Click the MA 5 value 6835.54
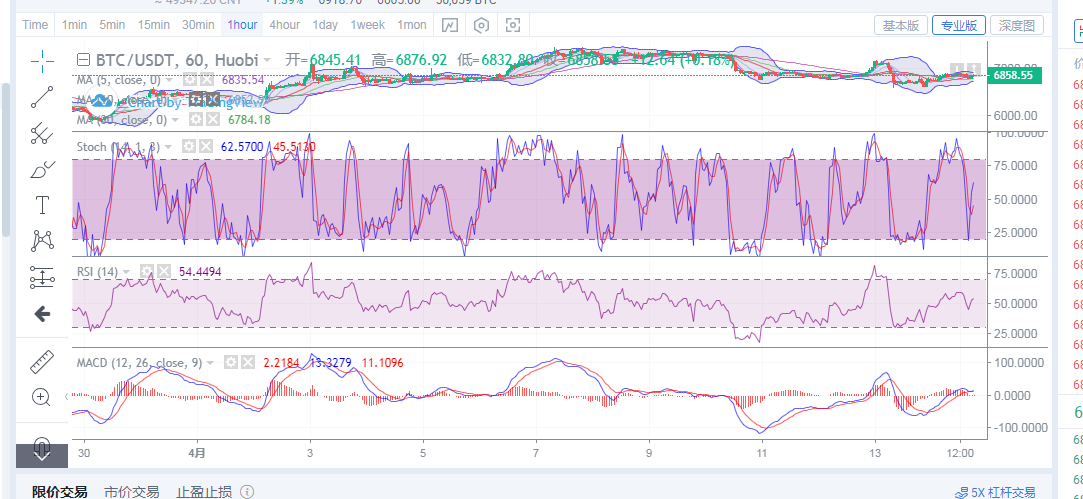Viewport: 1083px width, 499px height. (x=243, y=79)
